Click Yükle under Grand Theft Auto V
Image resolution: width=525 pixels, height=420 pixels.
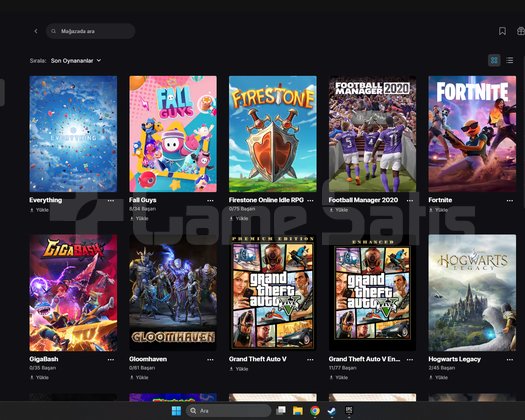click(239, 369)
